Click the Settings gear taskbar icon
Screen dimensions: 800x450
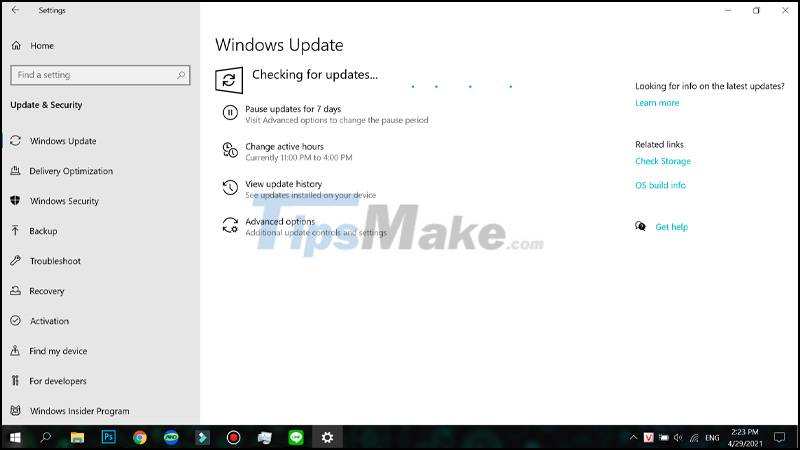(x=327, y=437)
